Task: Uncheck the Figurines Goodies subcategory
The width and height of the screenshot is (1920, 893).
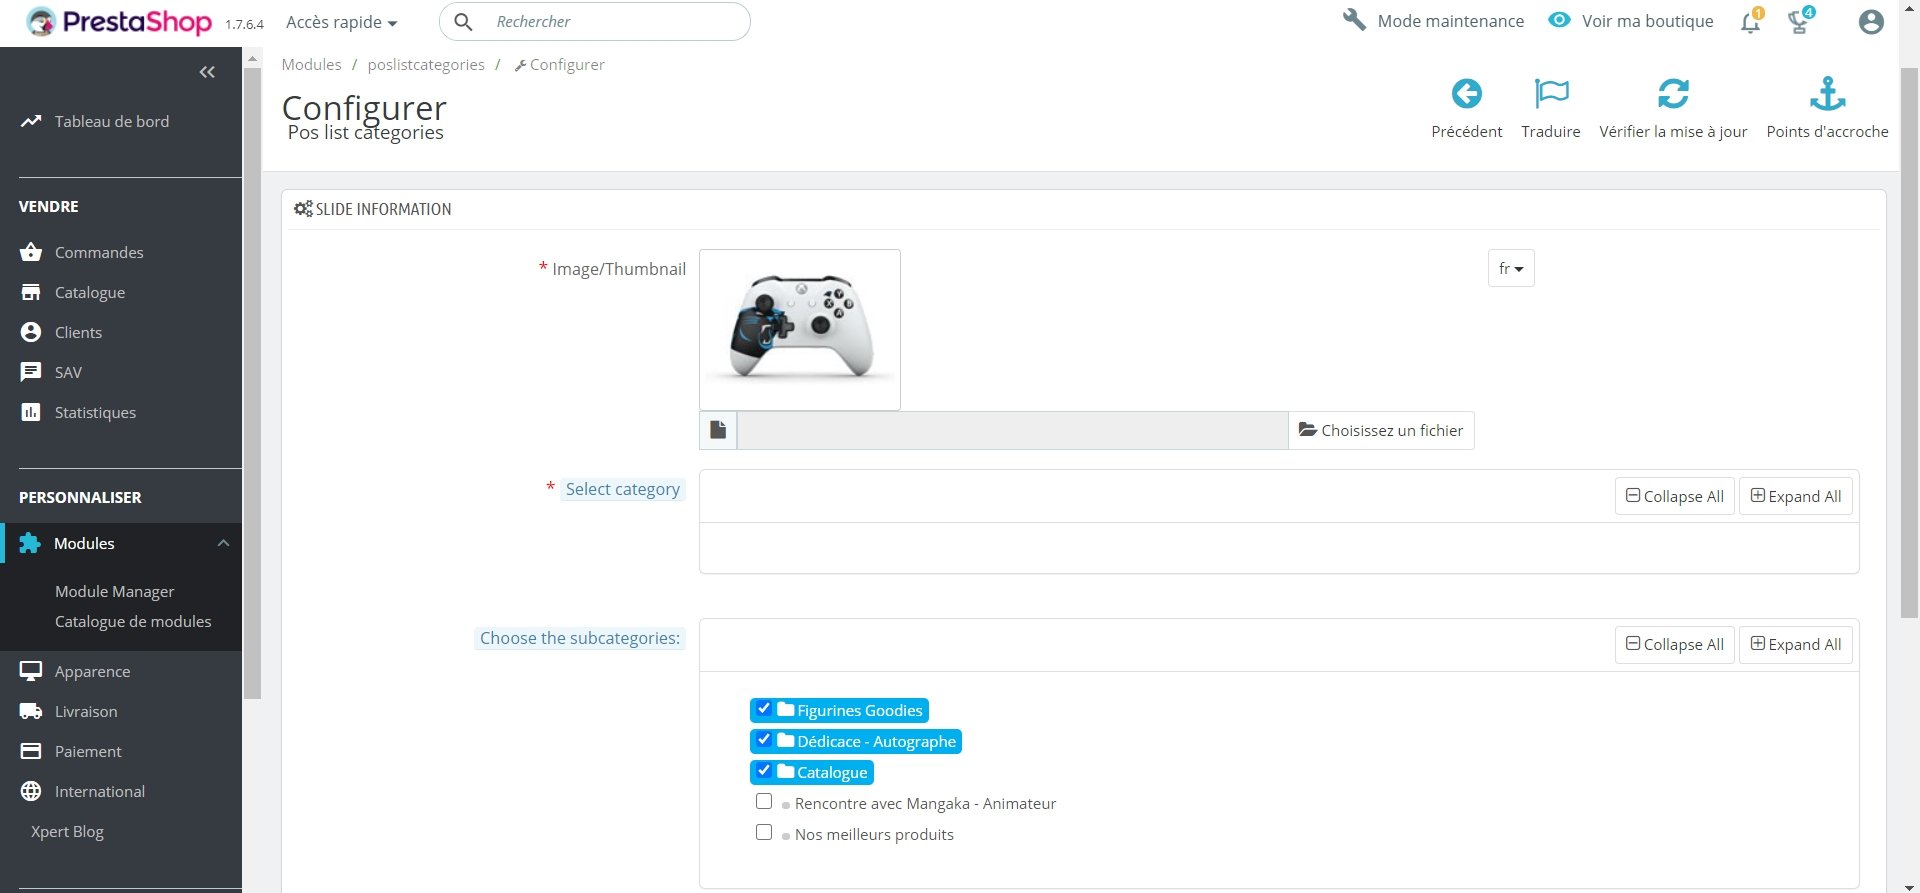Action: [764, 709]
